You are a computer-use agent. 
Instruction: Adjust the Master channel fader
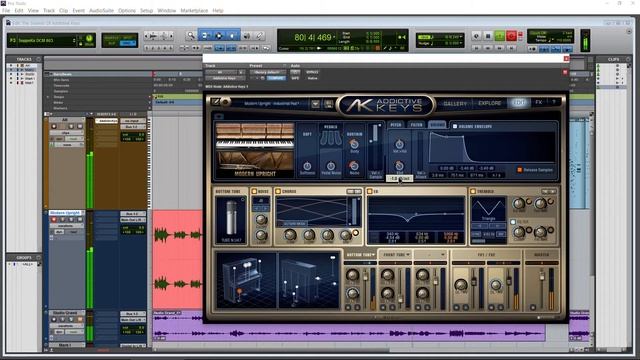click(x=542, y=276)
